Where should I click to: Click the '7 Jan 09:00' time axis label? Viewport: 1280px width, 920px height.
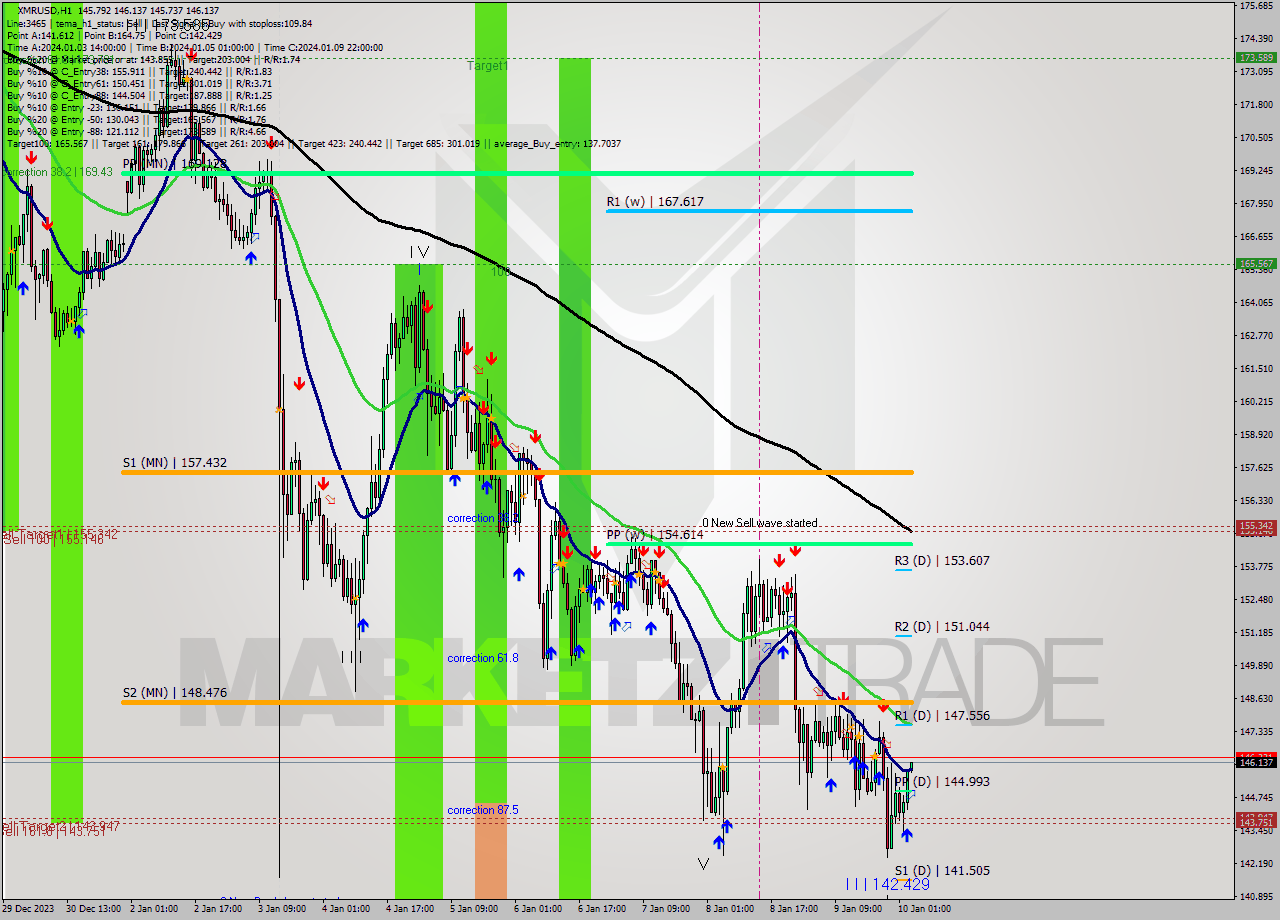667,909
